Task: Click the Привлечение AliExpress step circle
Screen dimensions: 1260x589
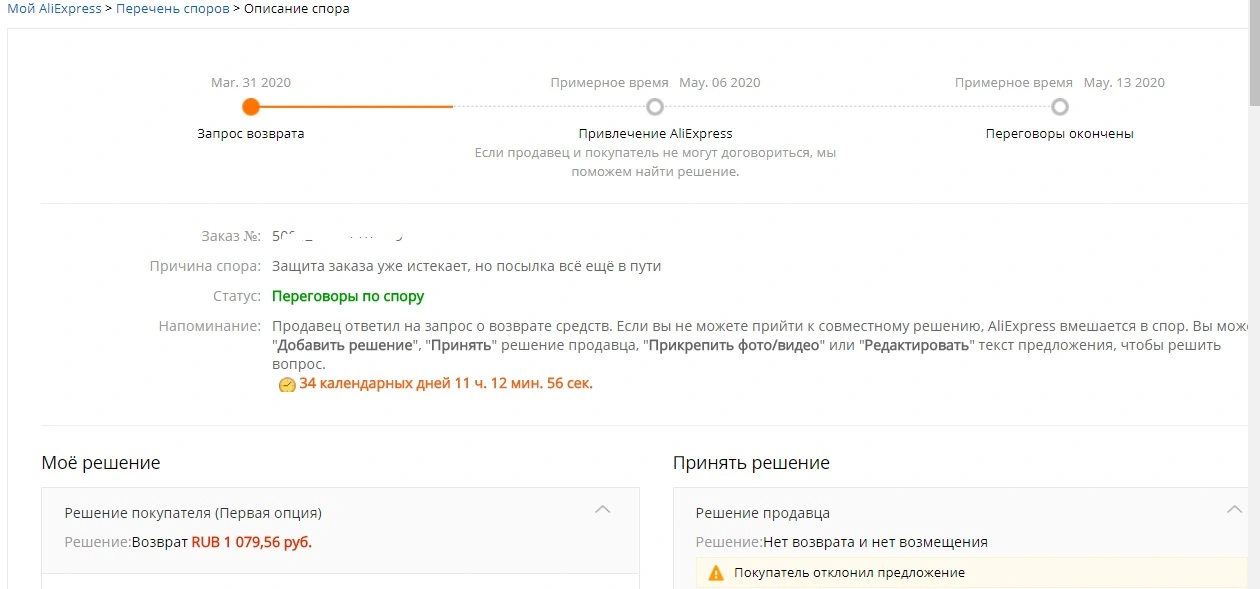Action: pos(655,106)
